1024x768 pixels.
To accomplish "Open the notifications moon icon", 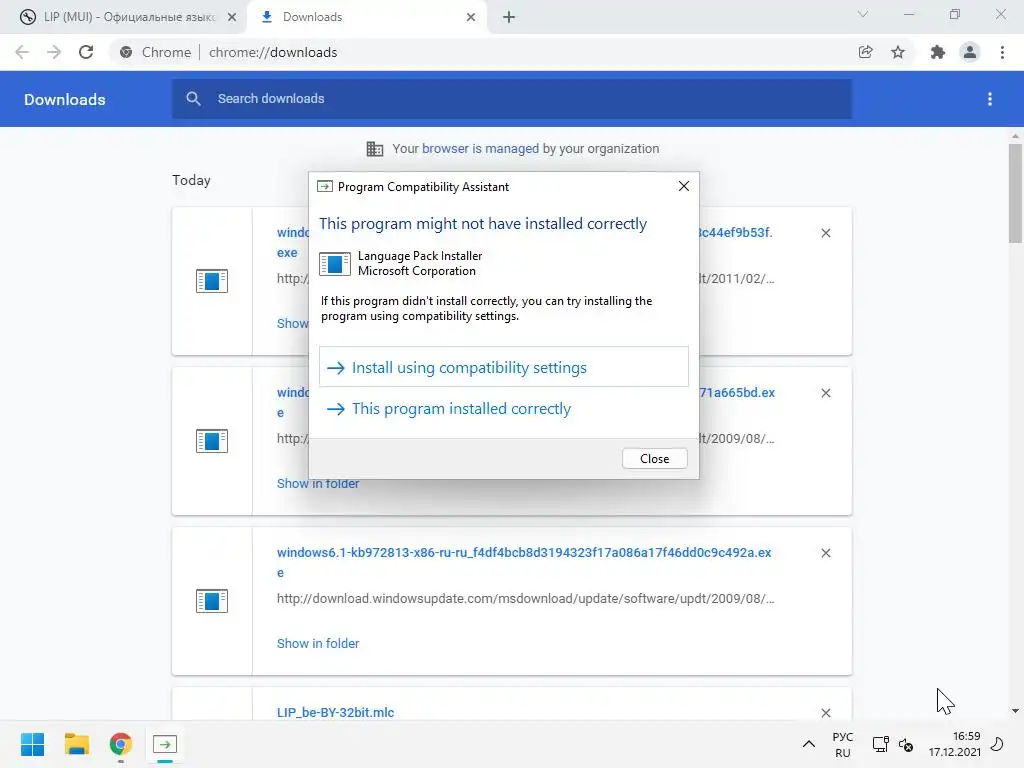I will (997, 744).
